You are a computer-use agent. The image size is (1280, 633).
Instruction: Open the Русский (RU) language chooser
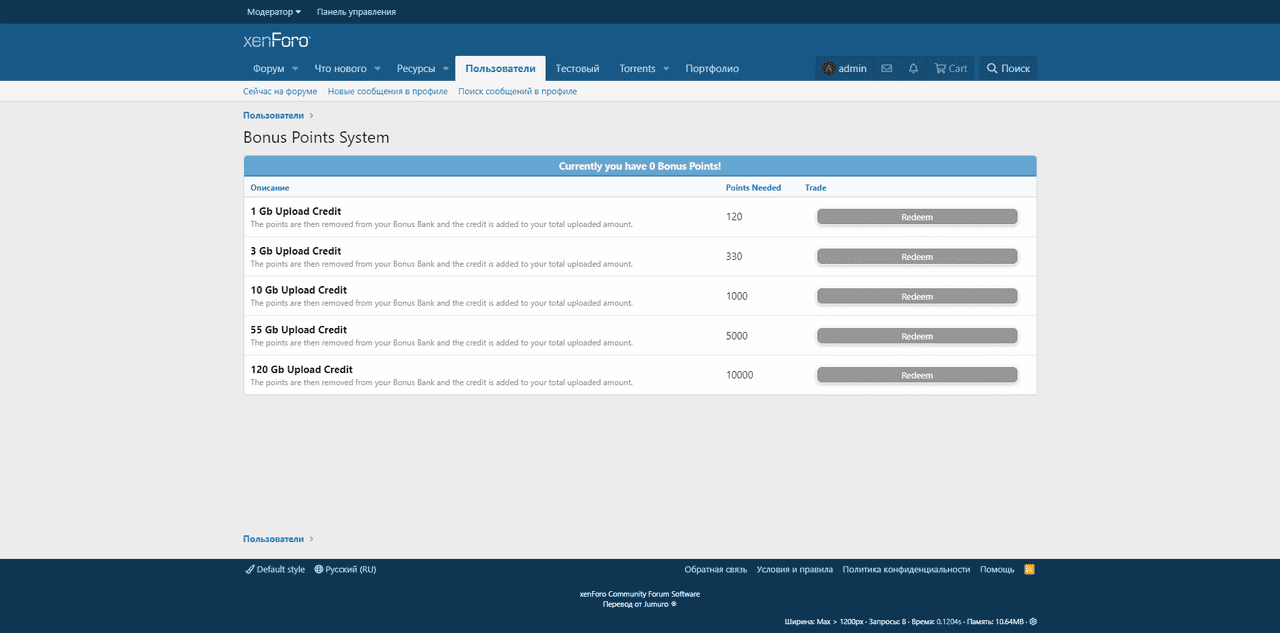pyautogui.click(x=345, y=569)
